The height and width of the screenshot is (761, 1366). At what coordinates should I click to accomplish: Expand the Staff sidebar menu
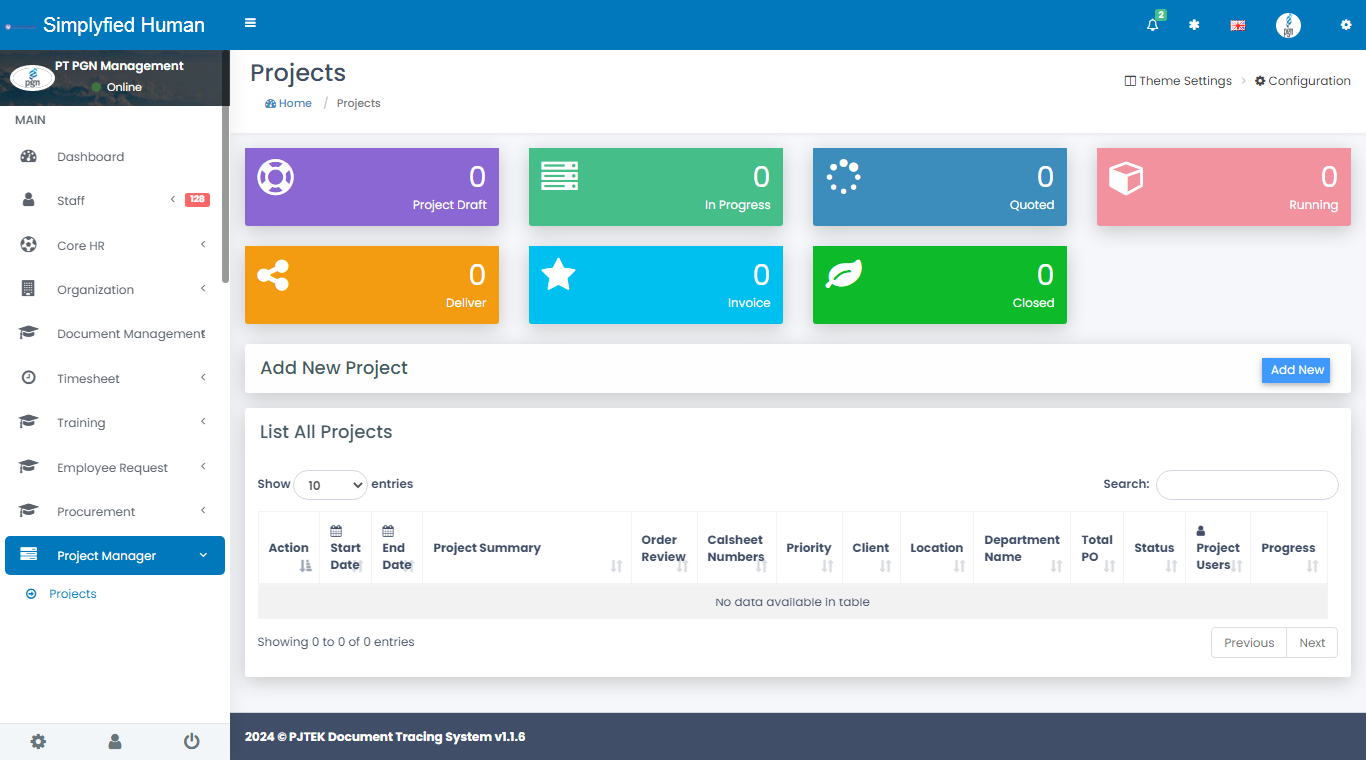[71, 201]
